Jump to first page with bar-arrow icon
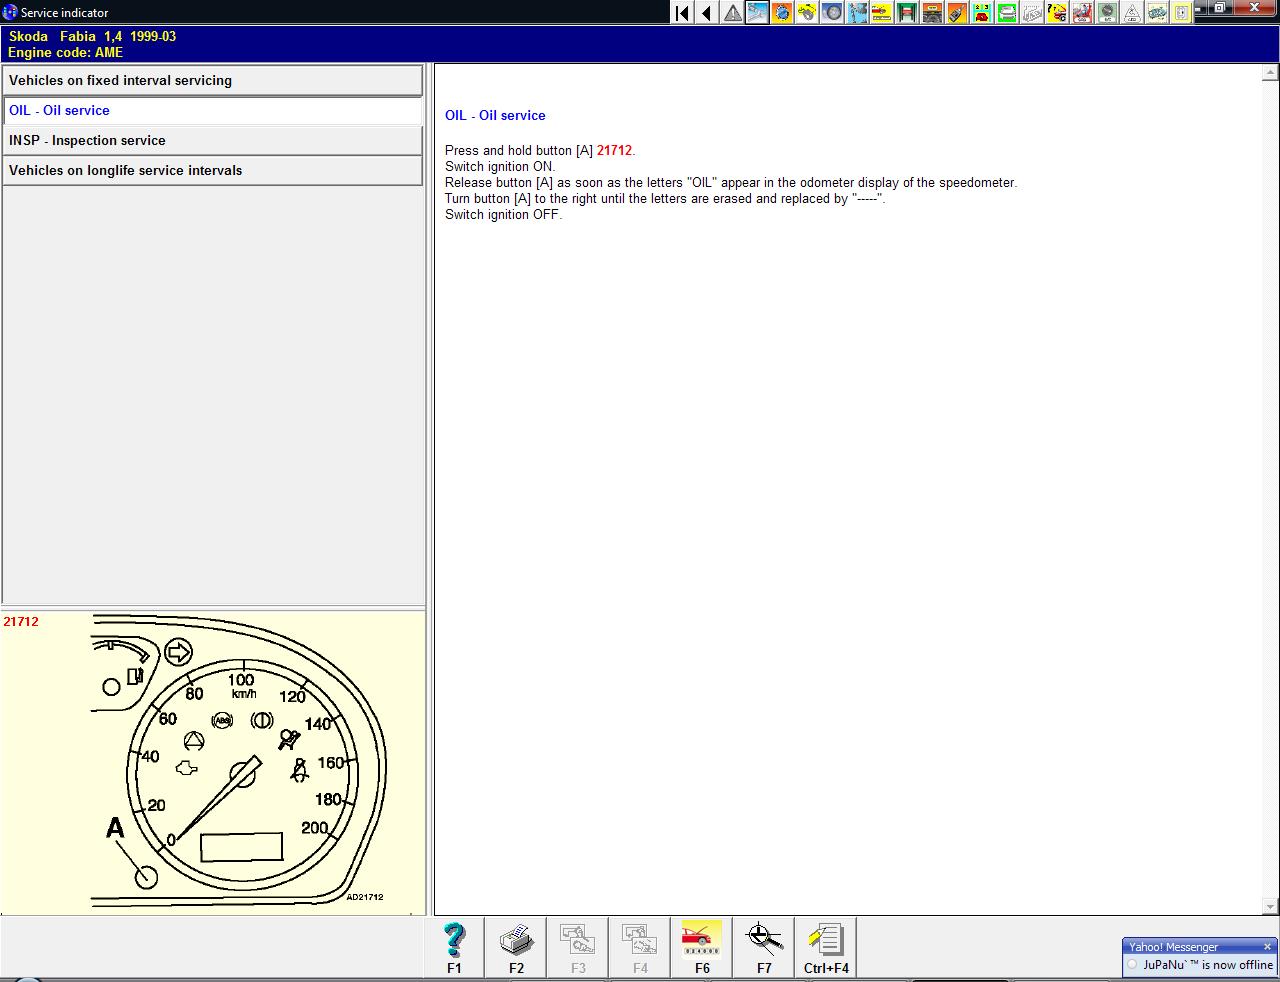Image resolution: width=1280 pixels, height=982 pixels. [682, 13]
